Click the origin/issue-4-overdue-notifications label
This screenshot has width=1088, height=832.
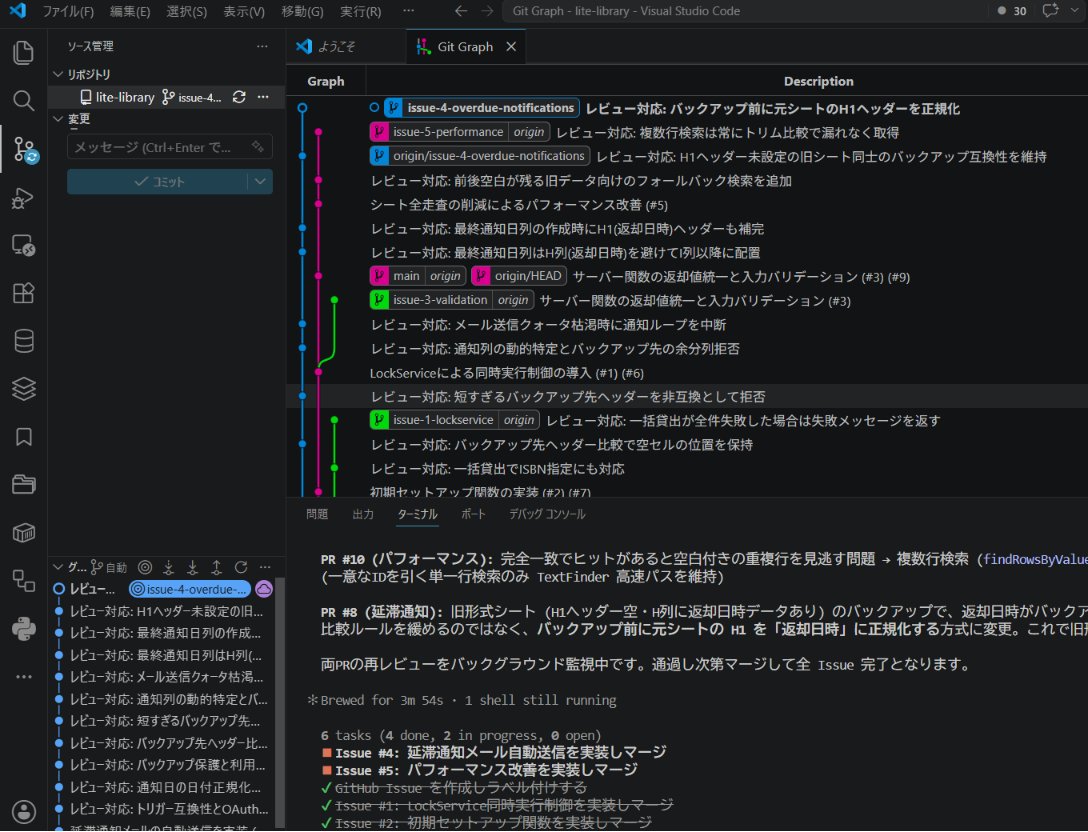479,156
